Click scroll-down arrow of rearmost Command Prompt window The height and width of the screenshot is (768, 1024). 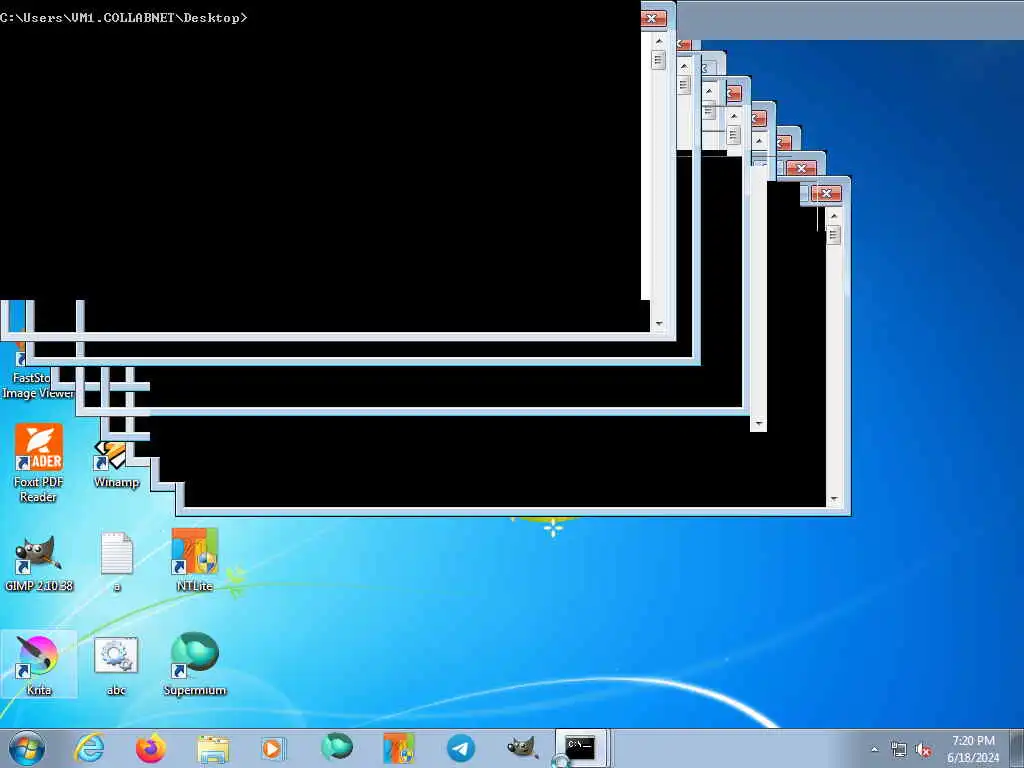833,500
